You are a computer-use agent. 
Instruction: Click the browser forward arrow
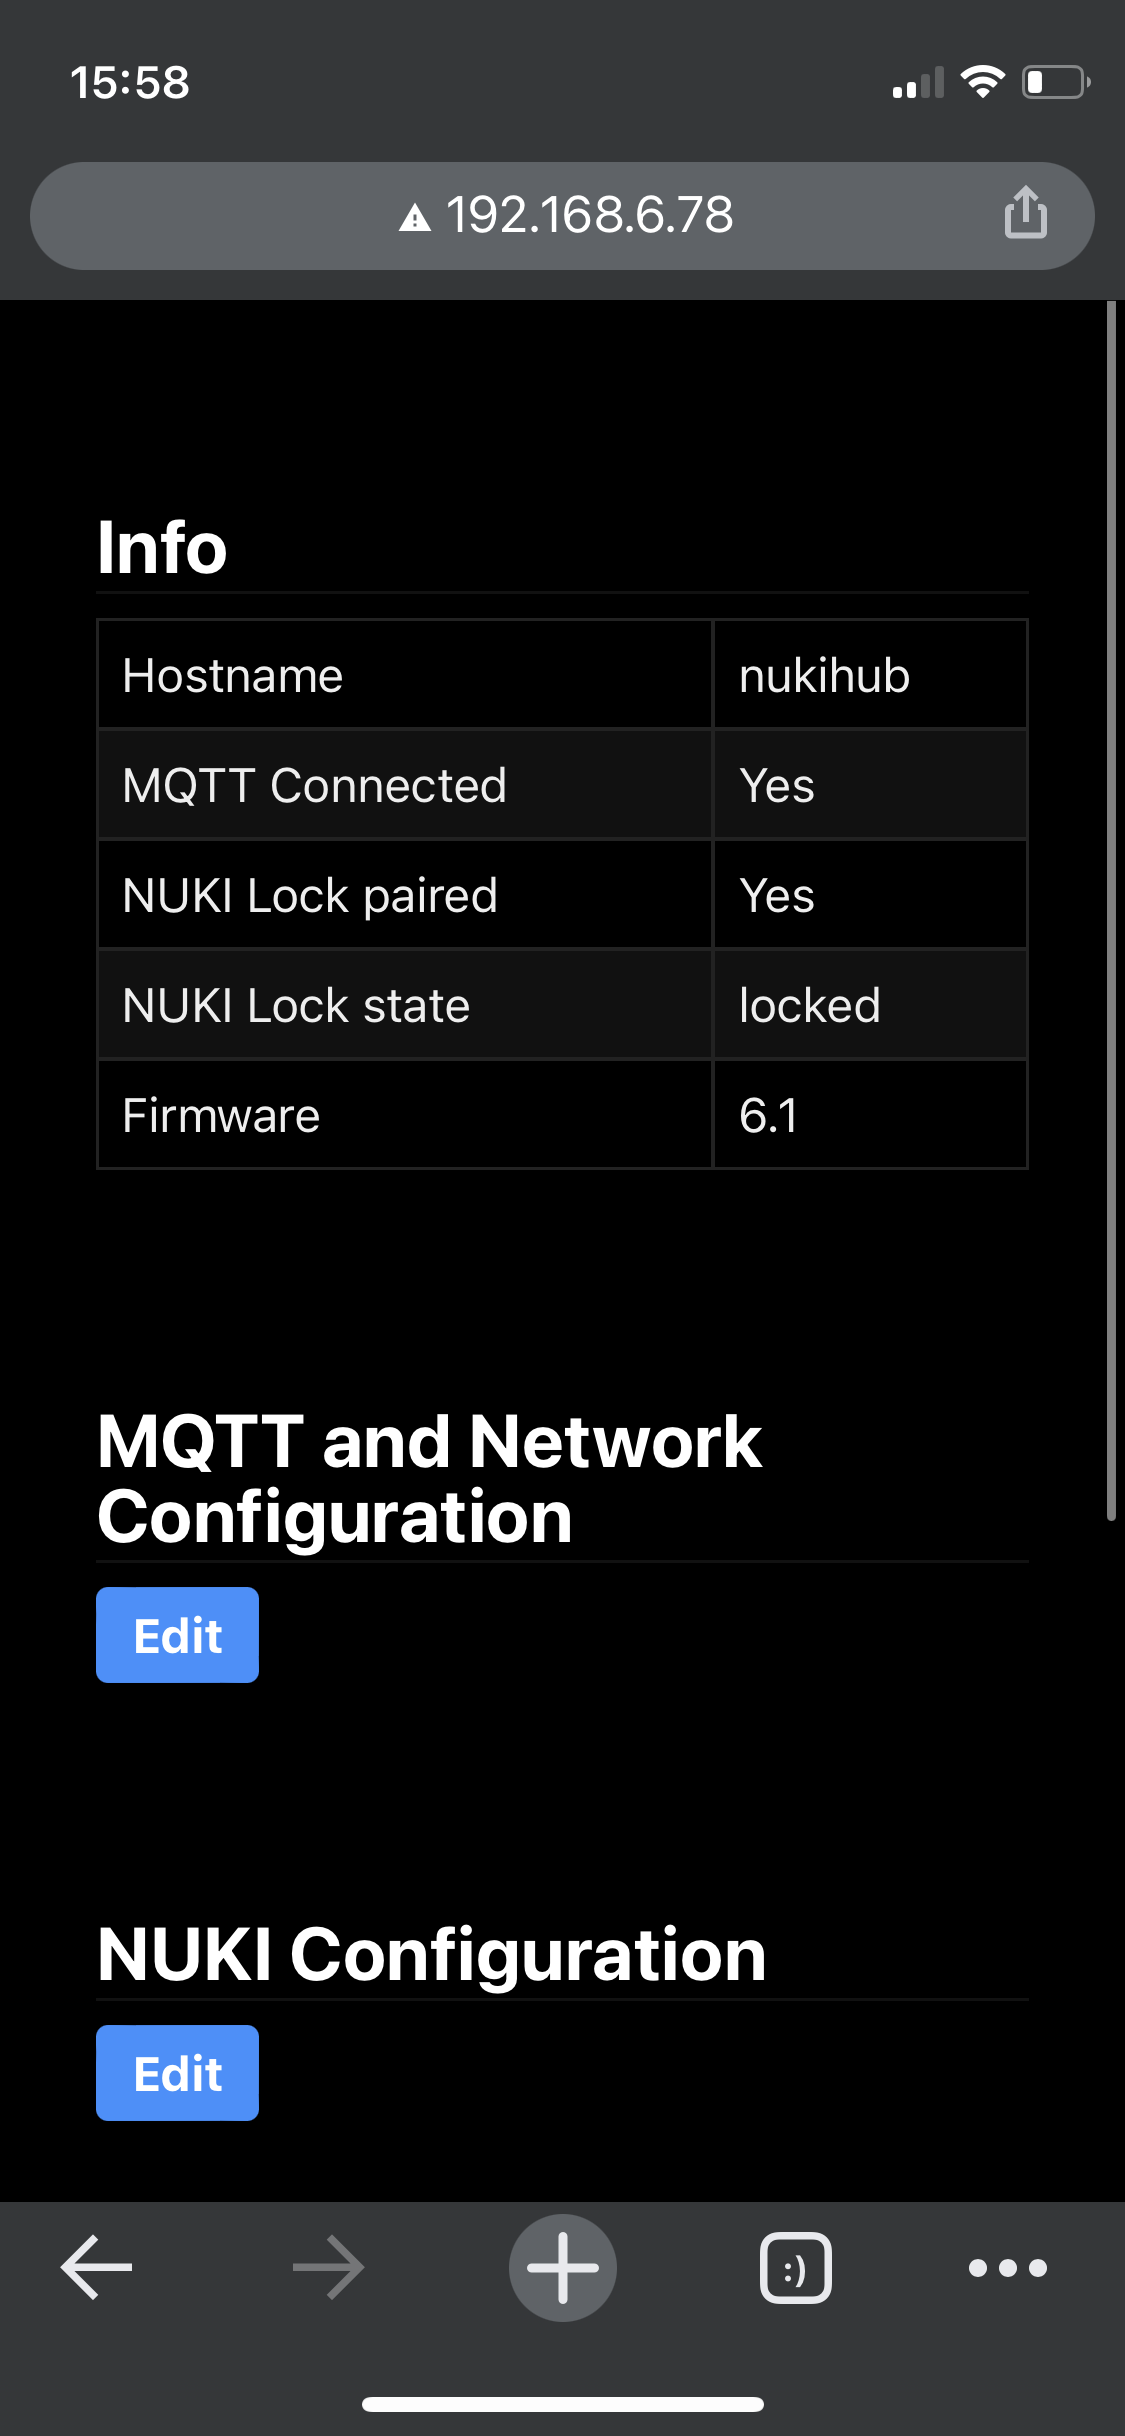(x=329, y=2267)
